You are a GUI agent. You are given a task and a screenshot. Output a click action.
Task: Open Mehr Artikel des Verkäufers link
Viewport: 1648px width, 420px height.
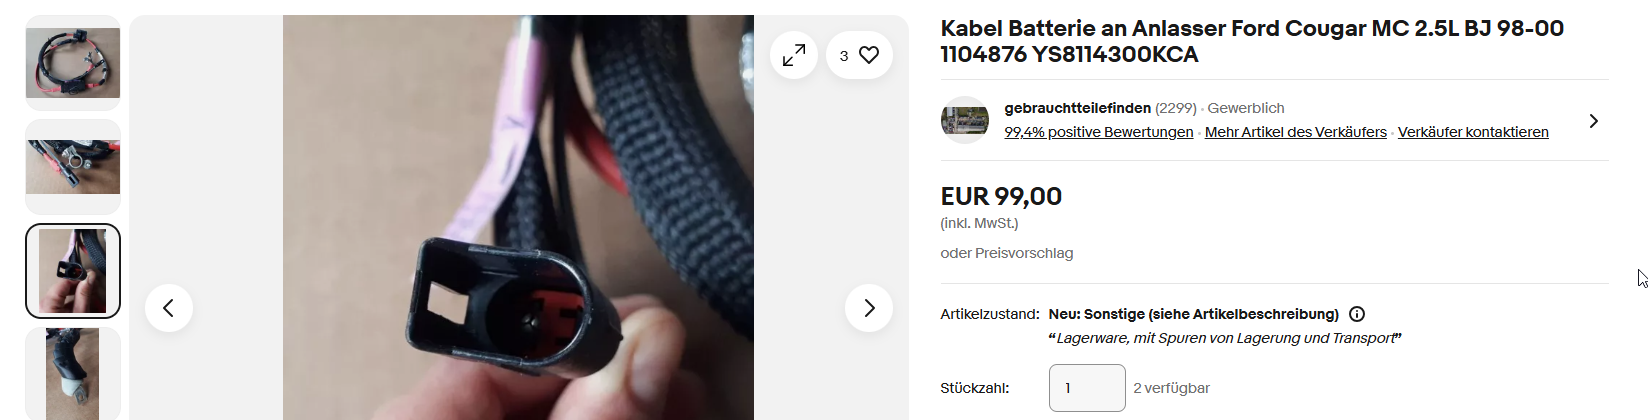pyautogui.click(x=1296, y=132)
